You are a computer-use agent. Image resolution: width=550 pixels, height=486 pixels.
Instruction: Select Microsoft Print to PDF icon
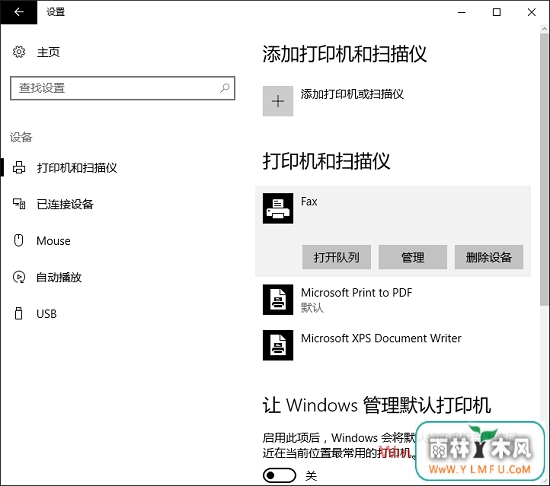(278, 299)
